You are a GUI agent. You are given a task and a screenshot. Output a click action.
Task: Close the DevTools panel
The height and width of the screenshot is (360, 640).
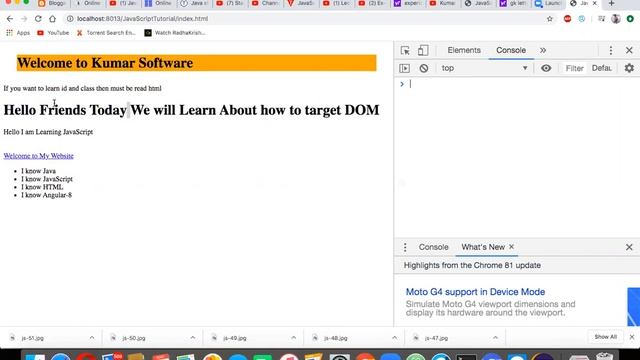coord(629,50)
